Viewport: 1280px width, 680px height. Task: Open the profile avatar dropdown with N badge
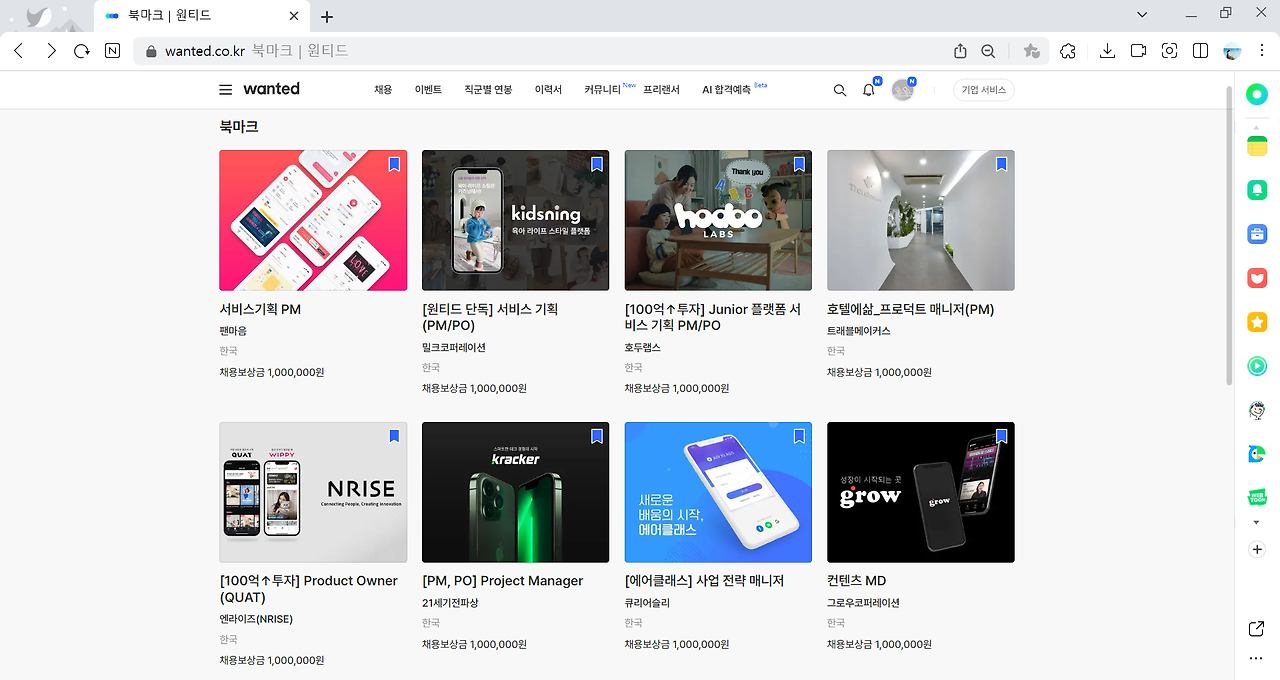tap(903, 89)
